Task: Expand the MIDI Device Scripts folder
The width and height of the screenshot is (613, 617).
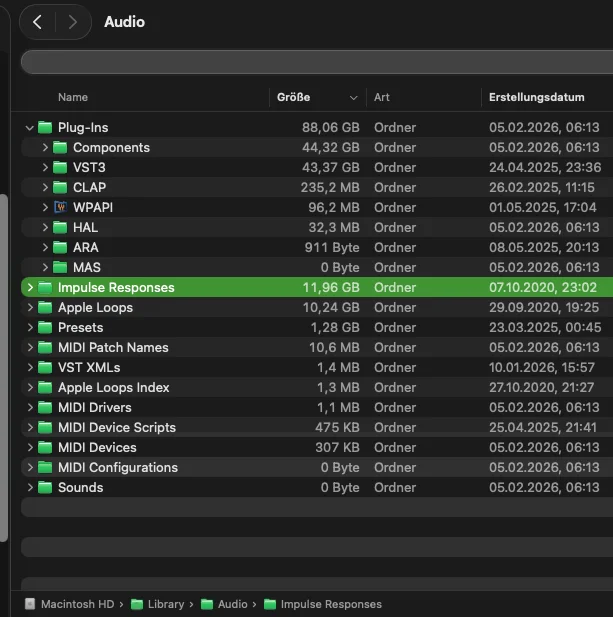Action: (x=30, y=428)
